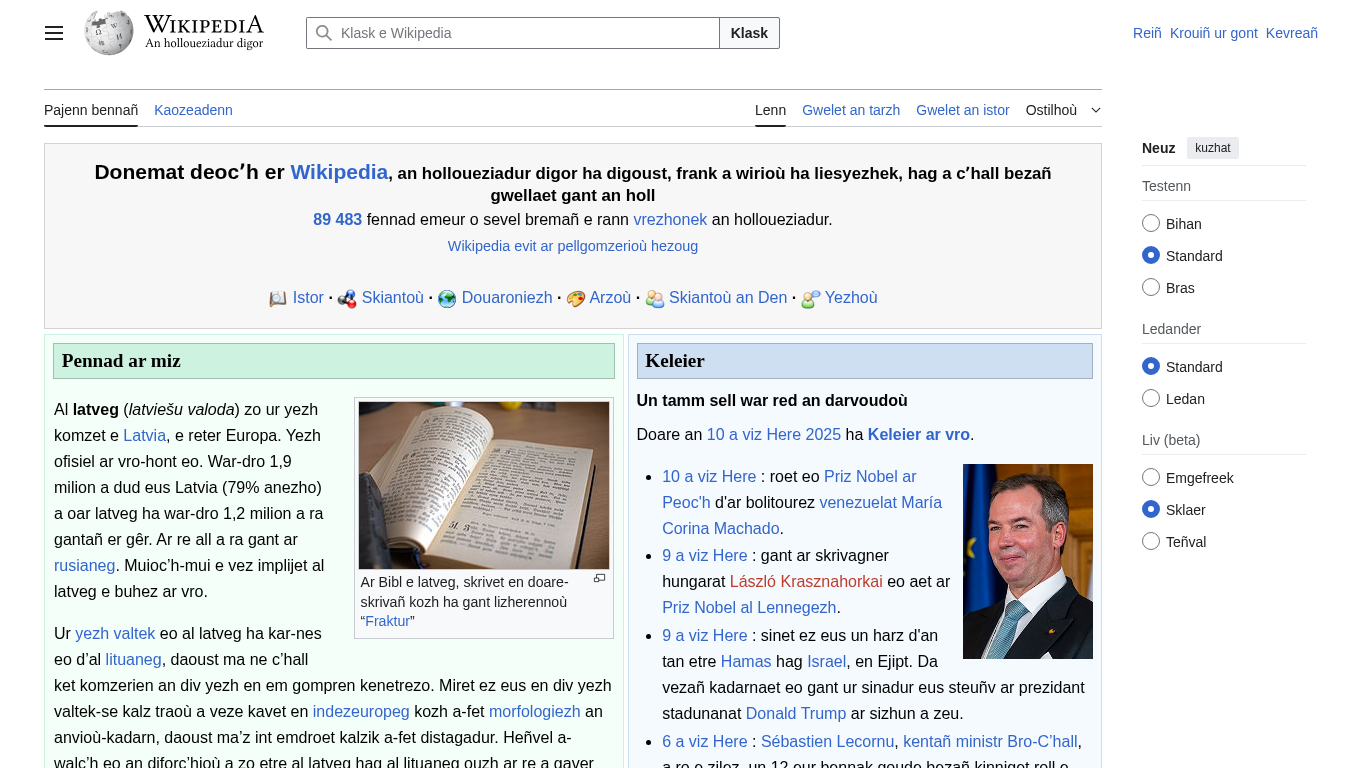Open the Latvian Bible book thumbnail

[x=484, y=485]
